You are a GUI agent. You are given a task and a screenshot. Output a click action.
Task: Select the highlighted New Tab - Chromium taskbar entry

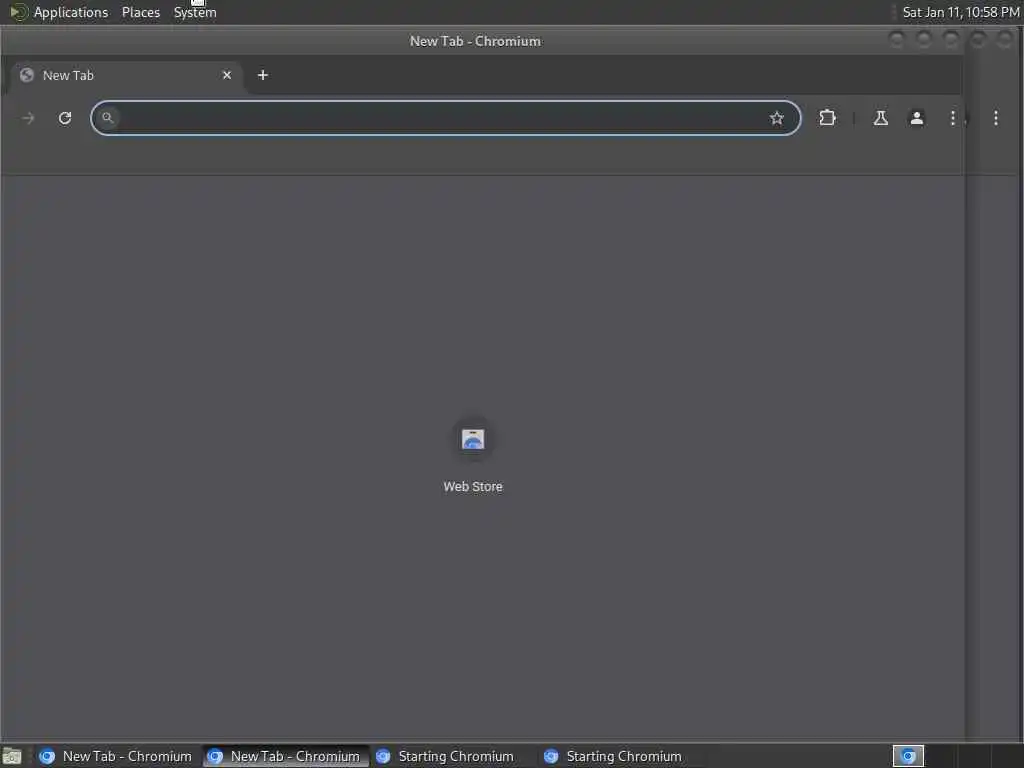(285, 756)
